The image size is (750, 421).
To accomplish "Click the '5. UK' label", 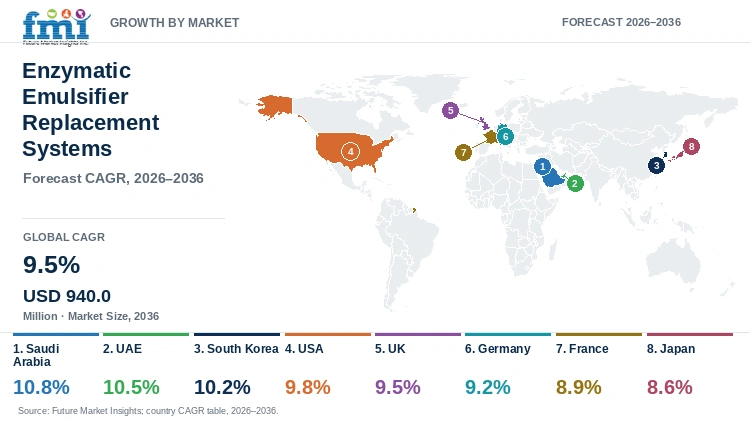I will point(390,349).
